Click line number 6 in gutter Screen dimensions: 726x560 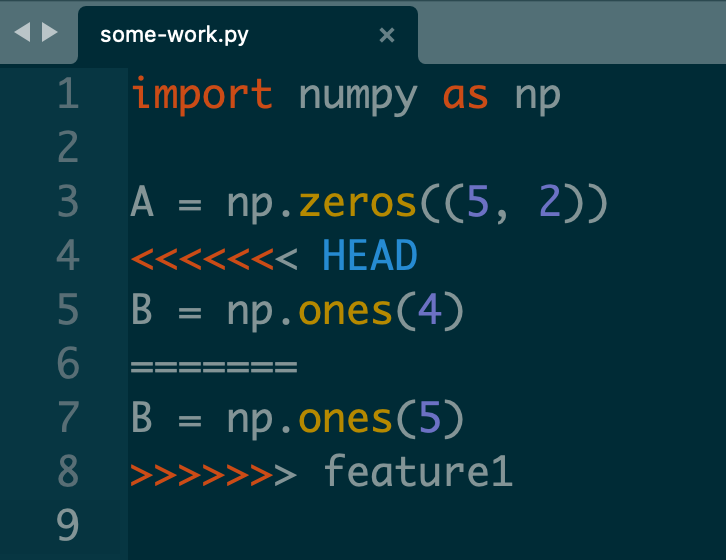[69, 363]
